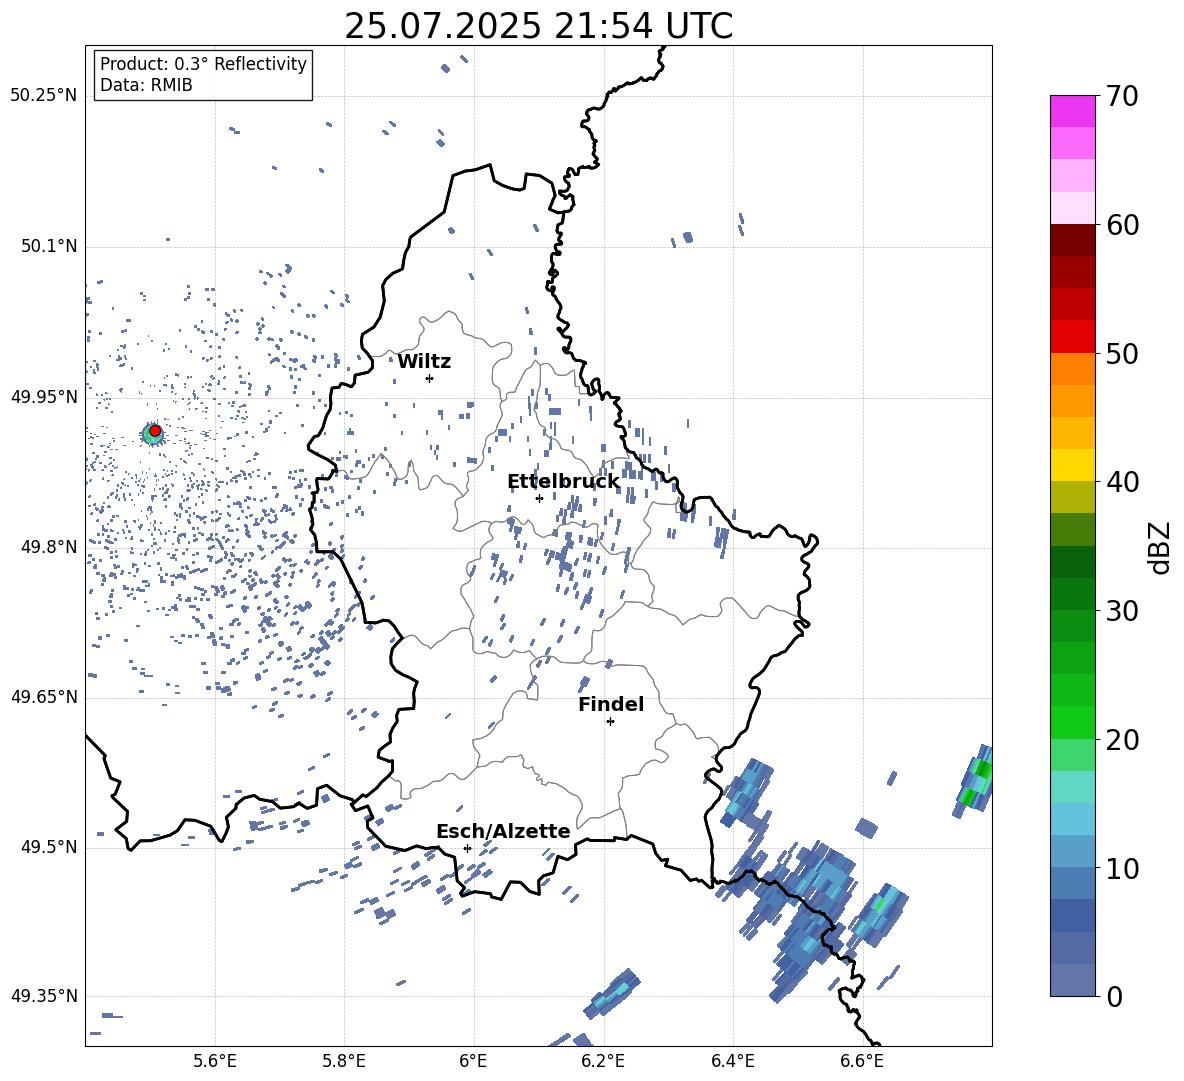
Task: Click the 49.35°N latitude label
Action: point(44,996)
